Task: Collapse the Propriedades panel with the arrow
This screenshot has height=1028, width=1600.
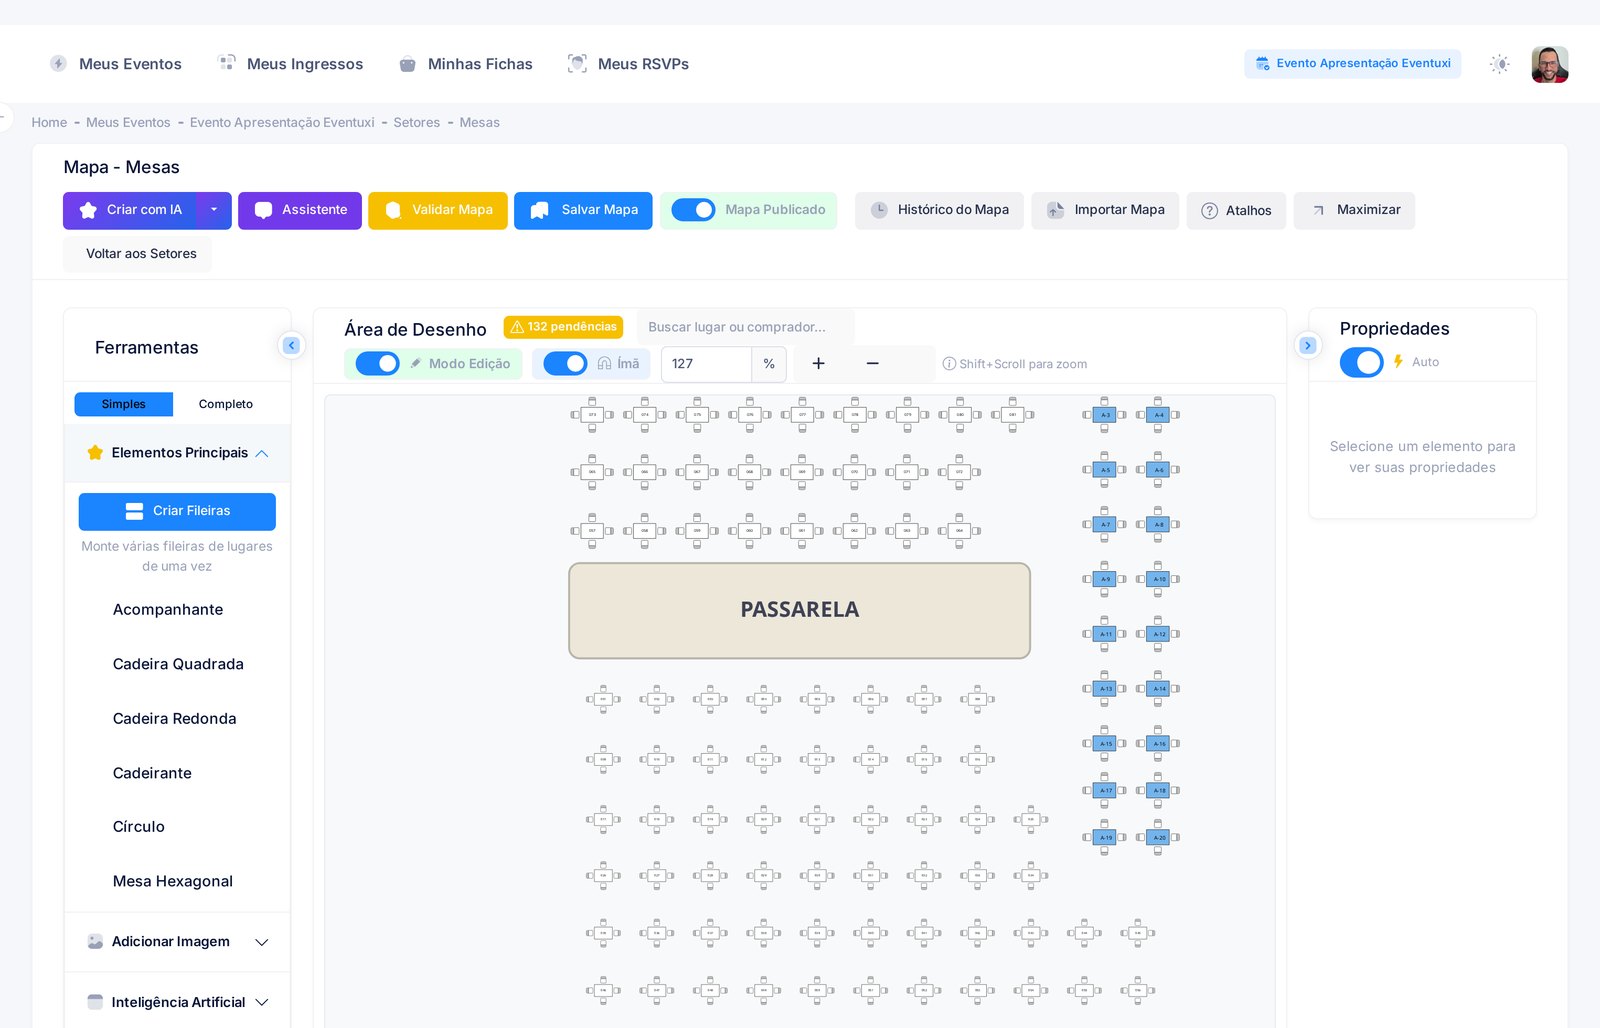Action: click(1308, 345)
